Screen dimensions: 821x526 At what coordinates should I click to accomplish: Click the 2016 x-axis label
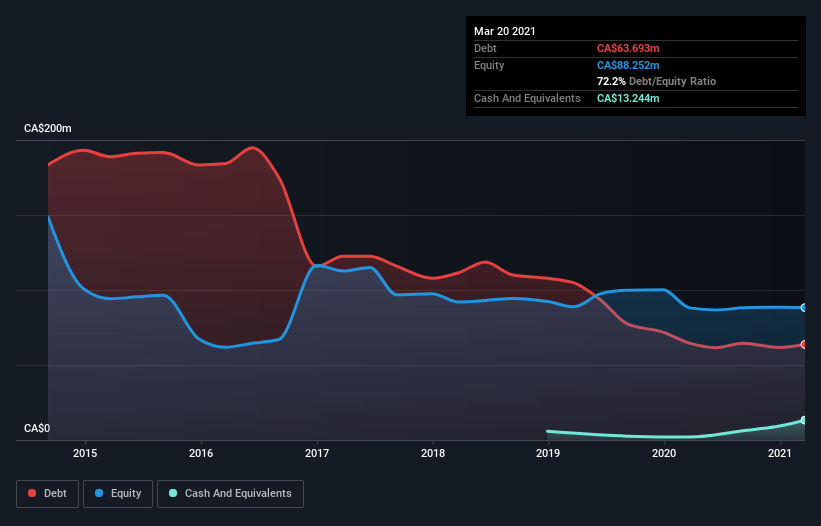tap(201, 453)
